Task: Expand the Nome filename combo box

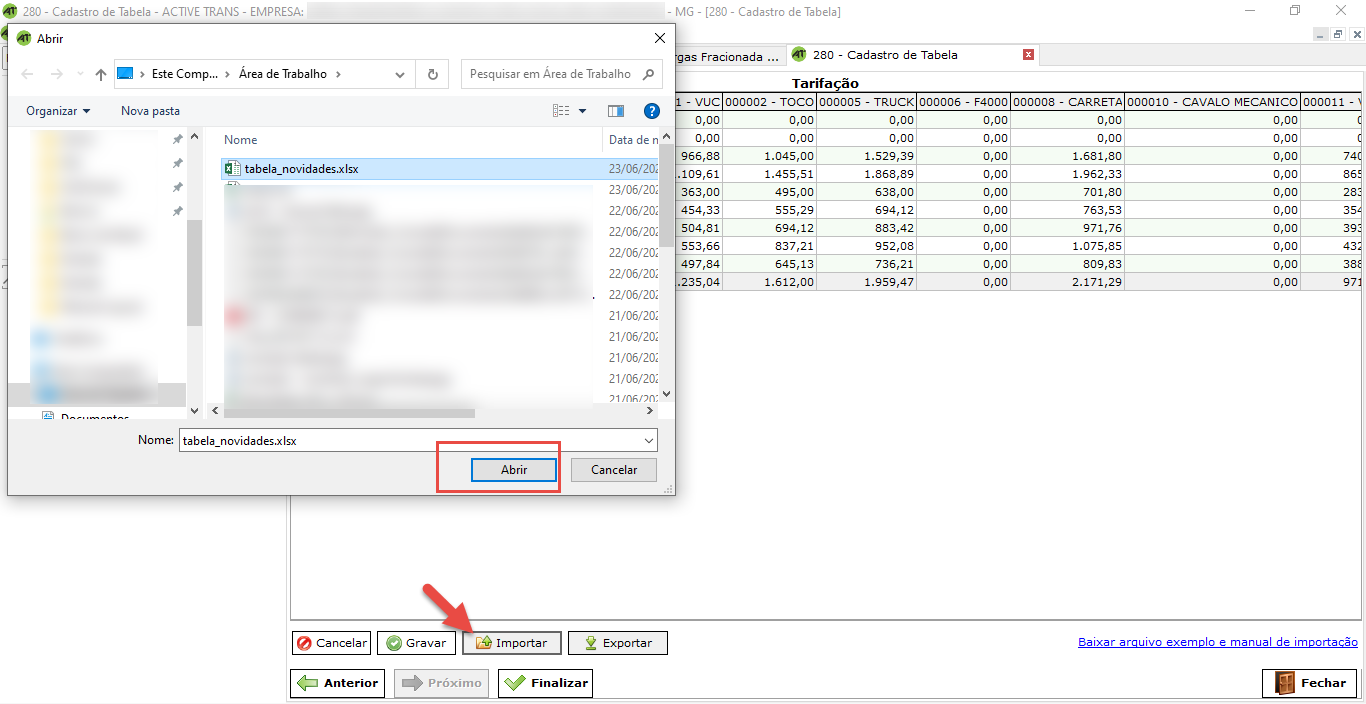Action: coord(648,441)
